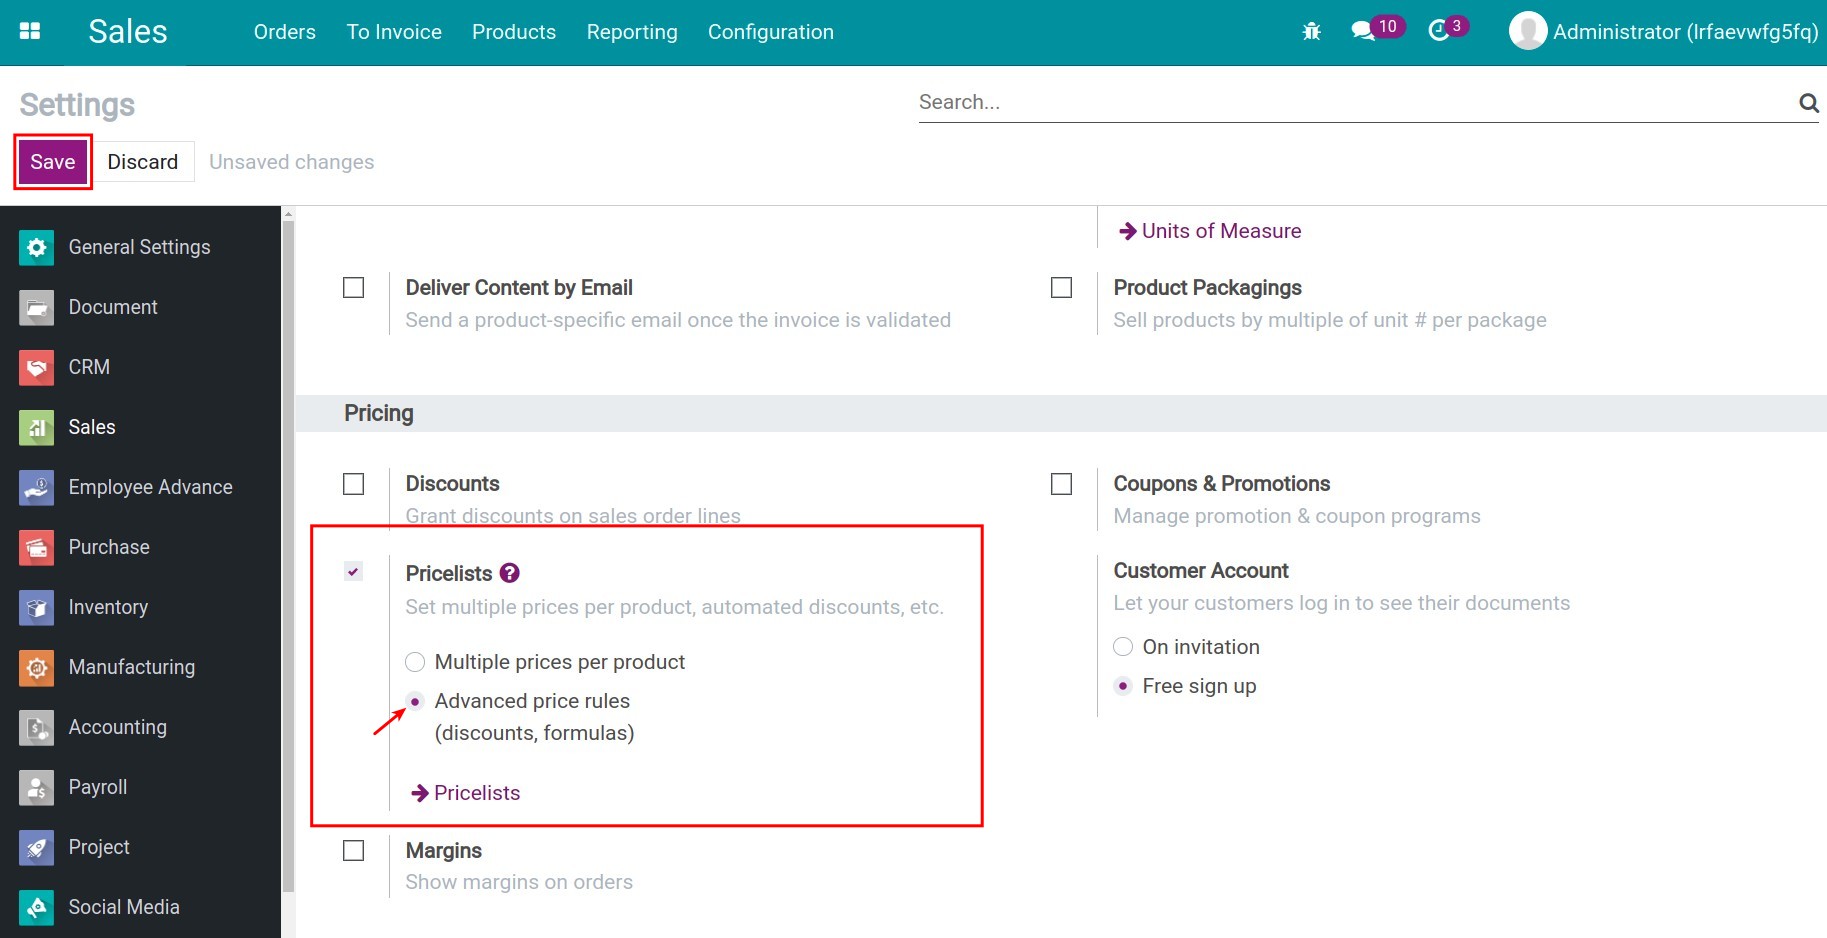Open the Reporting menu
1827x938 pixels.
[x=632, y=32]
